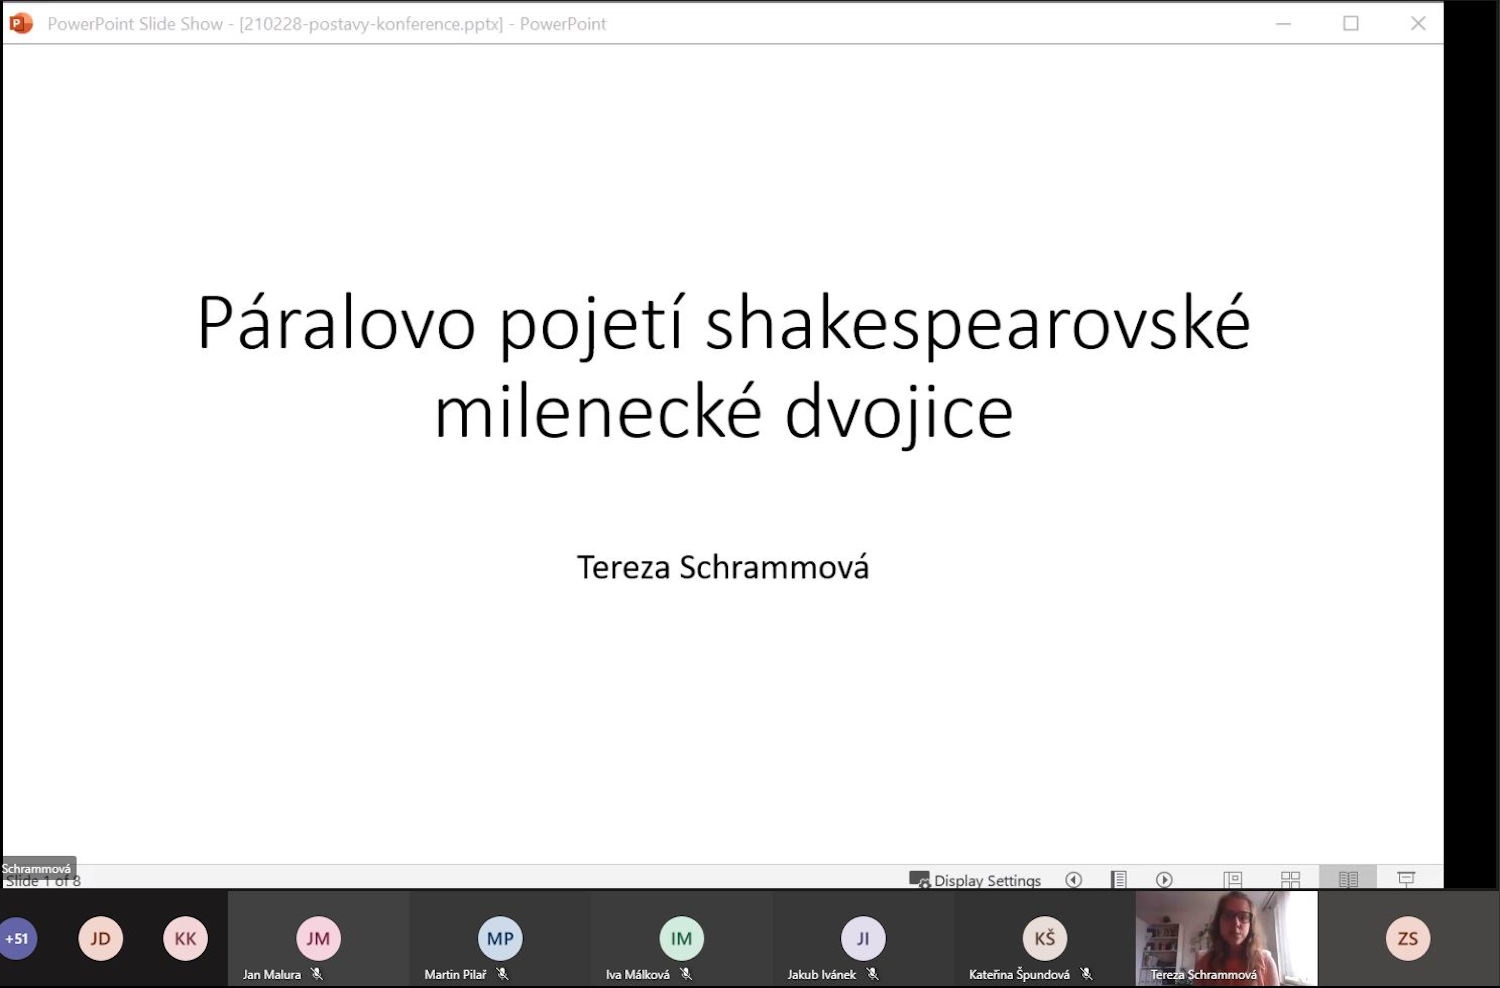Select Iva Málková participant tile
The height and width of the screenshot is (988, 1500).
coord(681,939)
